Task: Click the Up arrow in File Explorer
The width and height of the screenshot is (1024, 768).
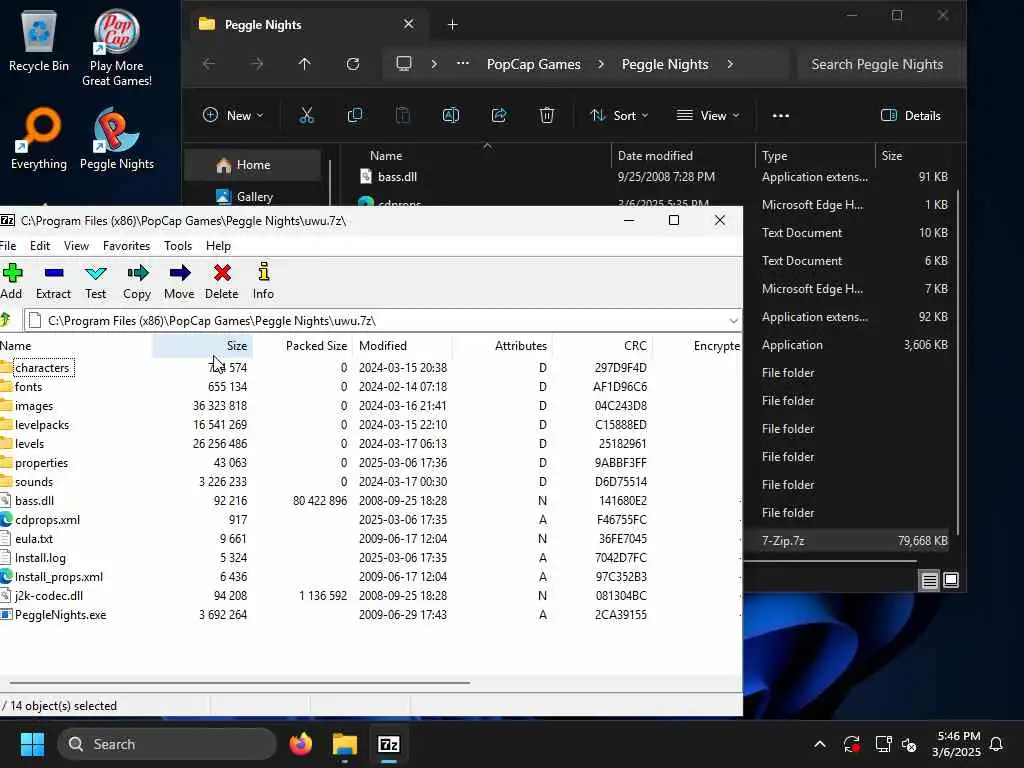Action: click(x=304, y=64)
